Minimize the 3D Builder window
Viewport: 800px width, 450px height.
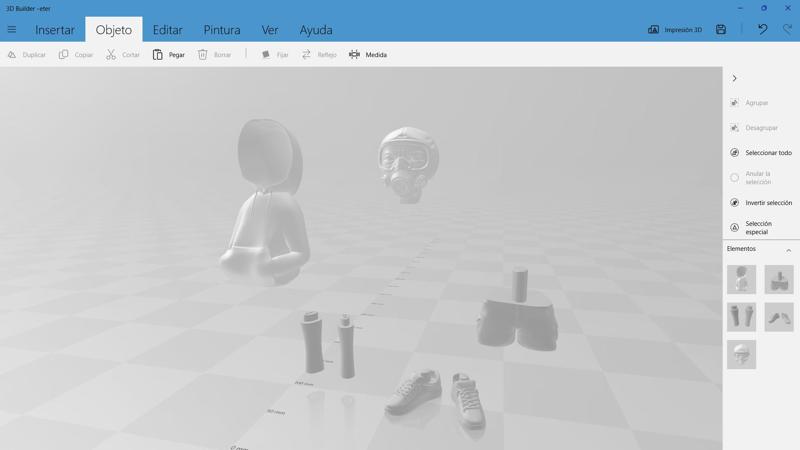point(740,8)
